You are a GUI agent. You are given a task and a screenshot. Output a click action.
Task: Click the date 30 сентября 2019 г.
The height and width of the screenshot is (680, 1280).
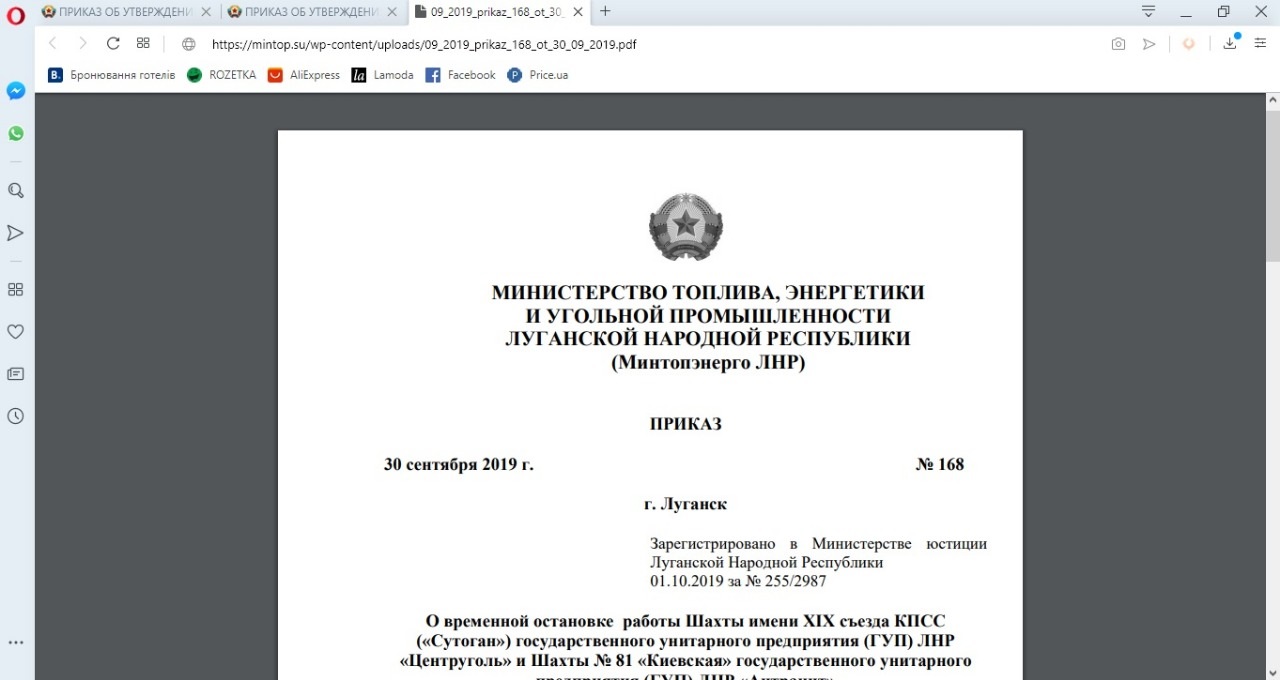coord(459,464)
